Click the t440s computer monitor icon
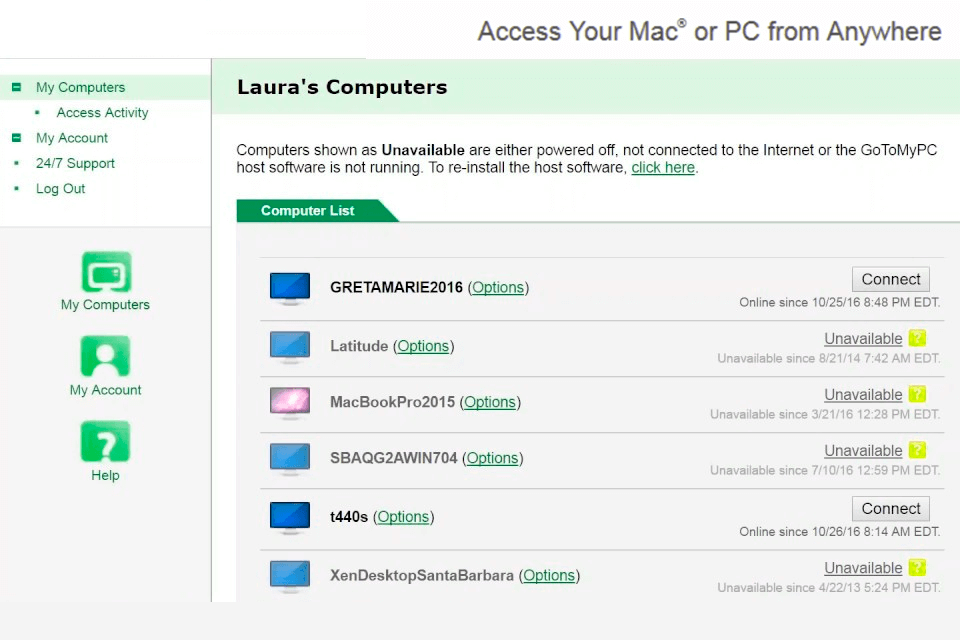This screenshot has width=960, height=640. (290, 518)
